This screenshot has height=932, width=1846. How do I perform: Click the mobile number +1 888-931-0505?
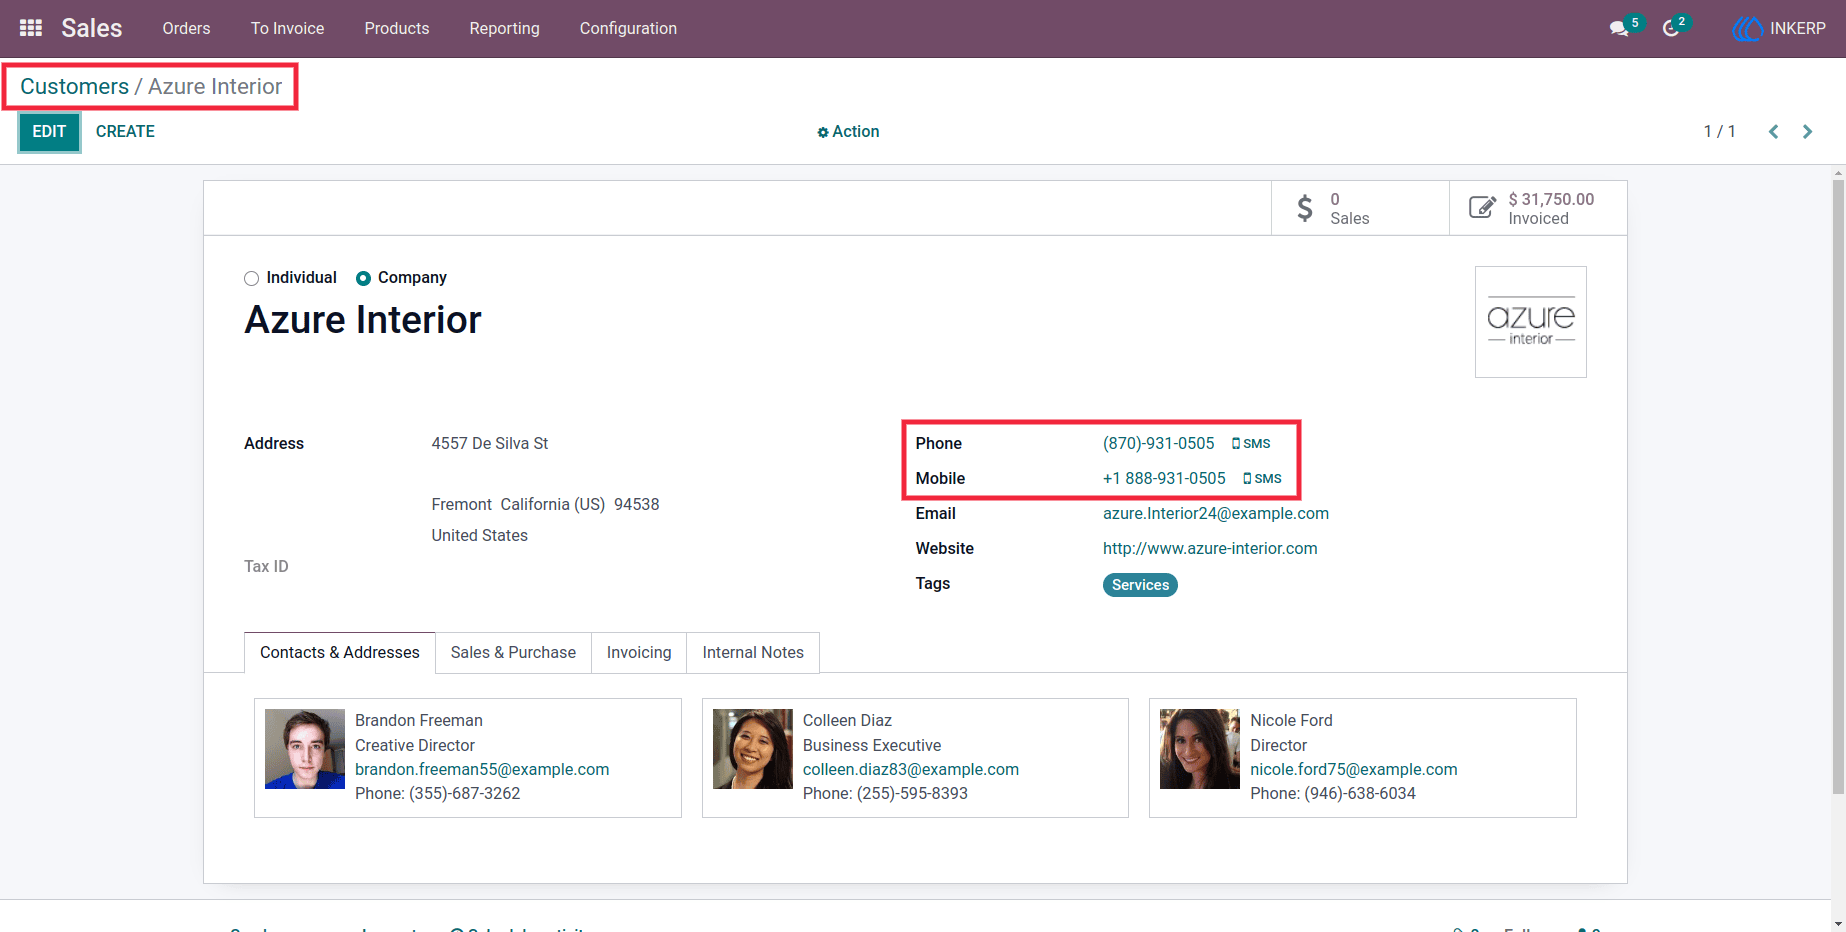(1164, 479)
